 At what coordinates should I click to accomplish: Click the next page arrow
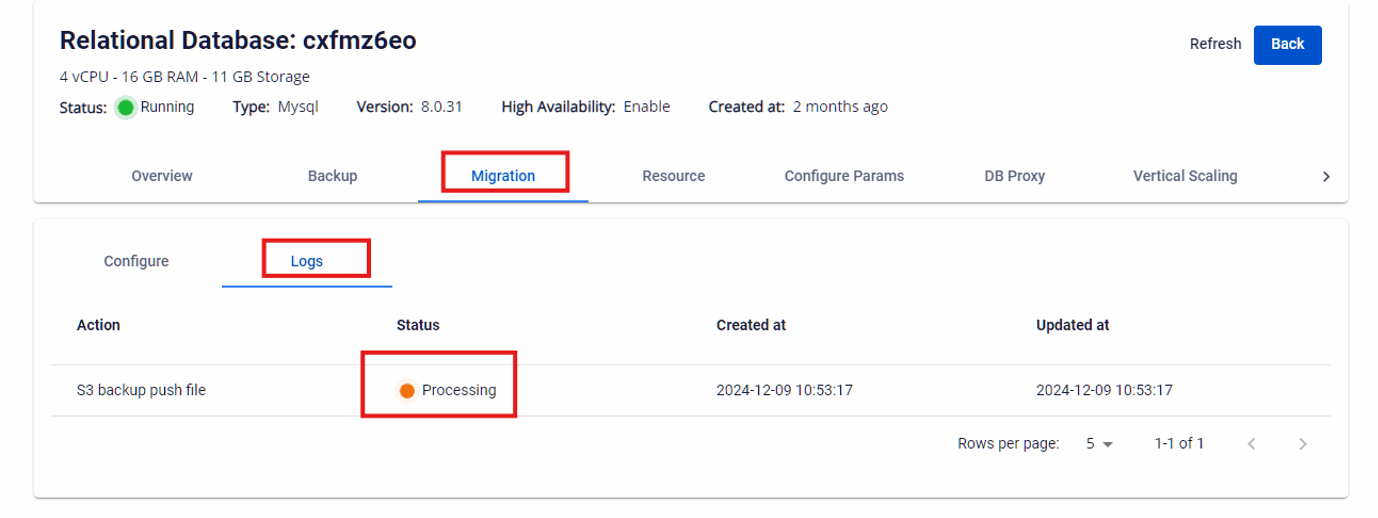[x=1302, y=444]
